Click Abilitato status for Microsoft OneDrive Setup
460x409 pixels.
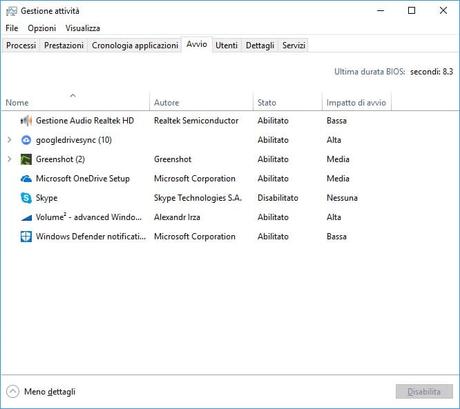point(273,179)
